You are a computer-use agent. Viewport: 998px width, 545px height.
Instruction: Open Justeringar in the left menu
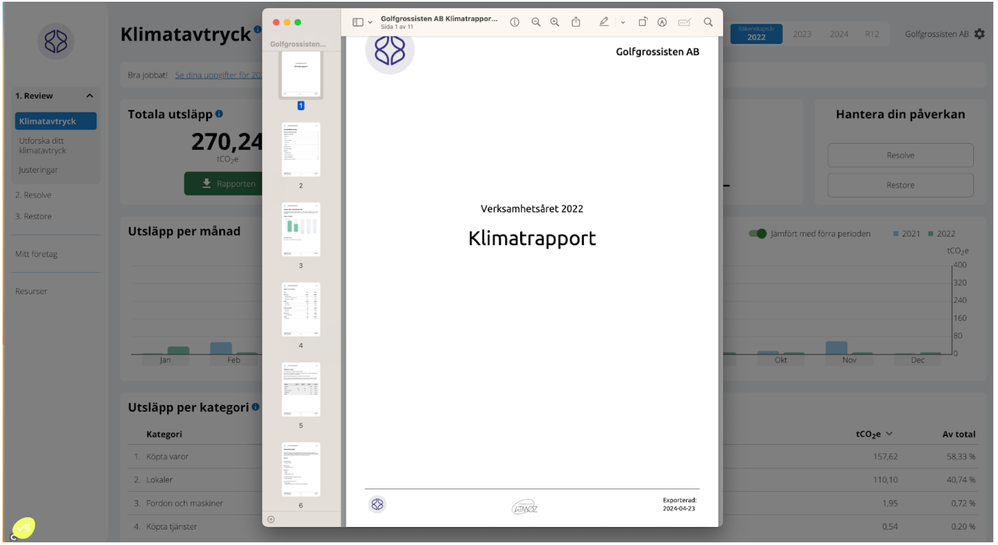[x=38, y=170]
